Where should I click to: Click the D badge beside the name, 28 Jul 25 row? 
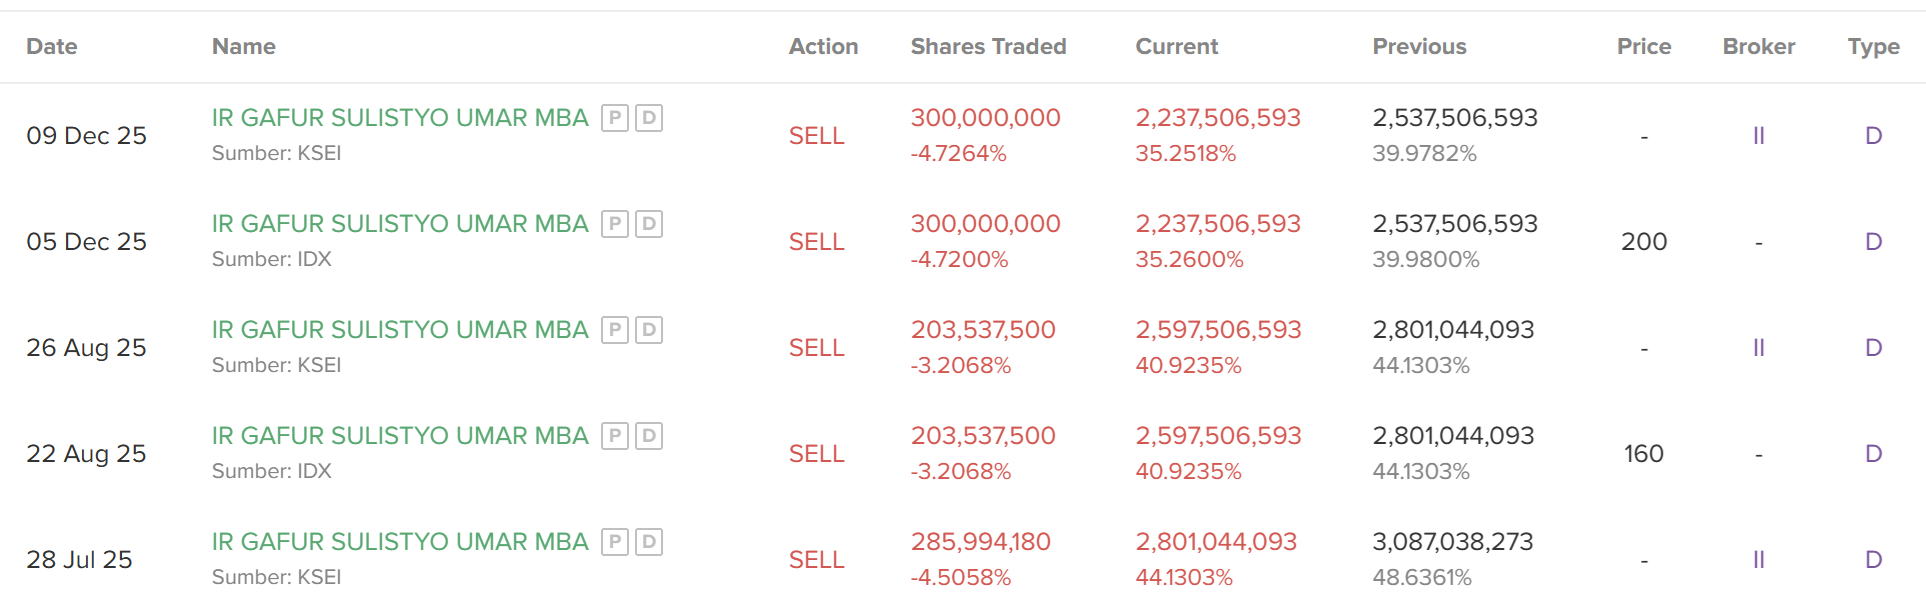tap(649, 542)
